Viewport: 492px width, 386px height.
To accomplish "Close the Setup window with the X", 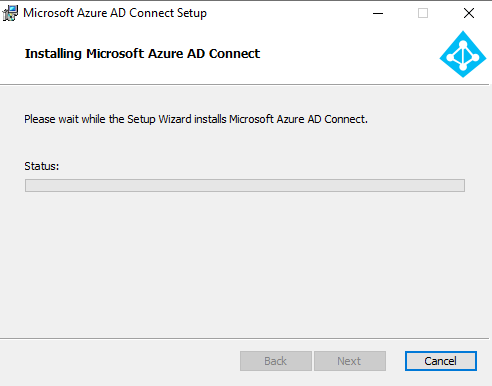I will pos(469,13).
